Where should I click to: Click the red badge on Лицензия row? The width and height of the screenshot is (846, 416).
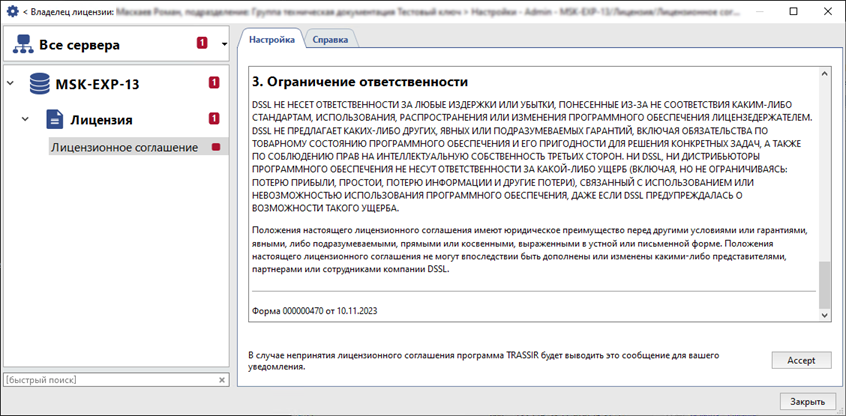click(214, 120)
